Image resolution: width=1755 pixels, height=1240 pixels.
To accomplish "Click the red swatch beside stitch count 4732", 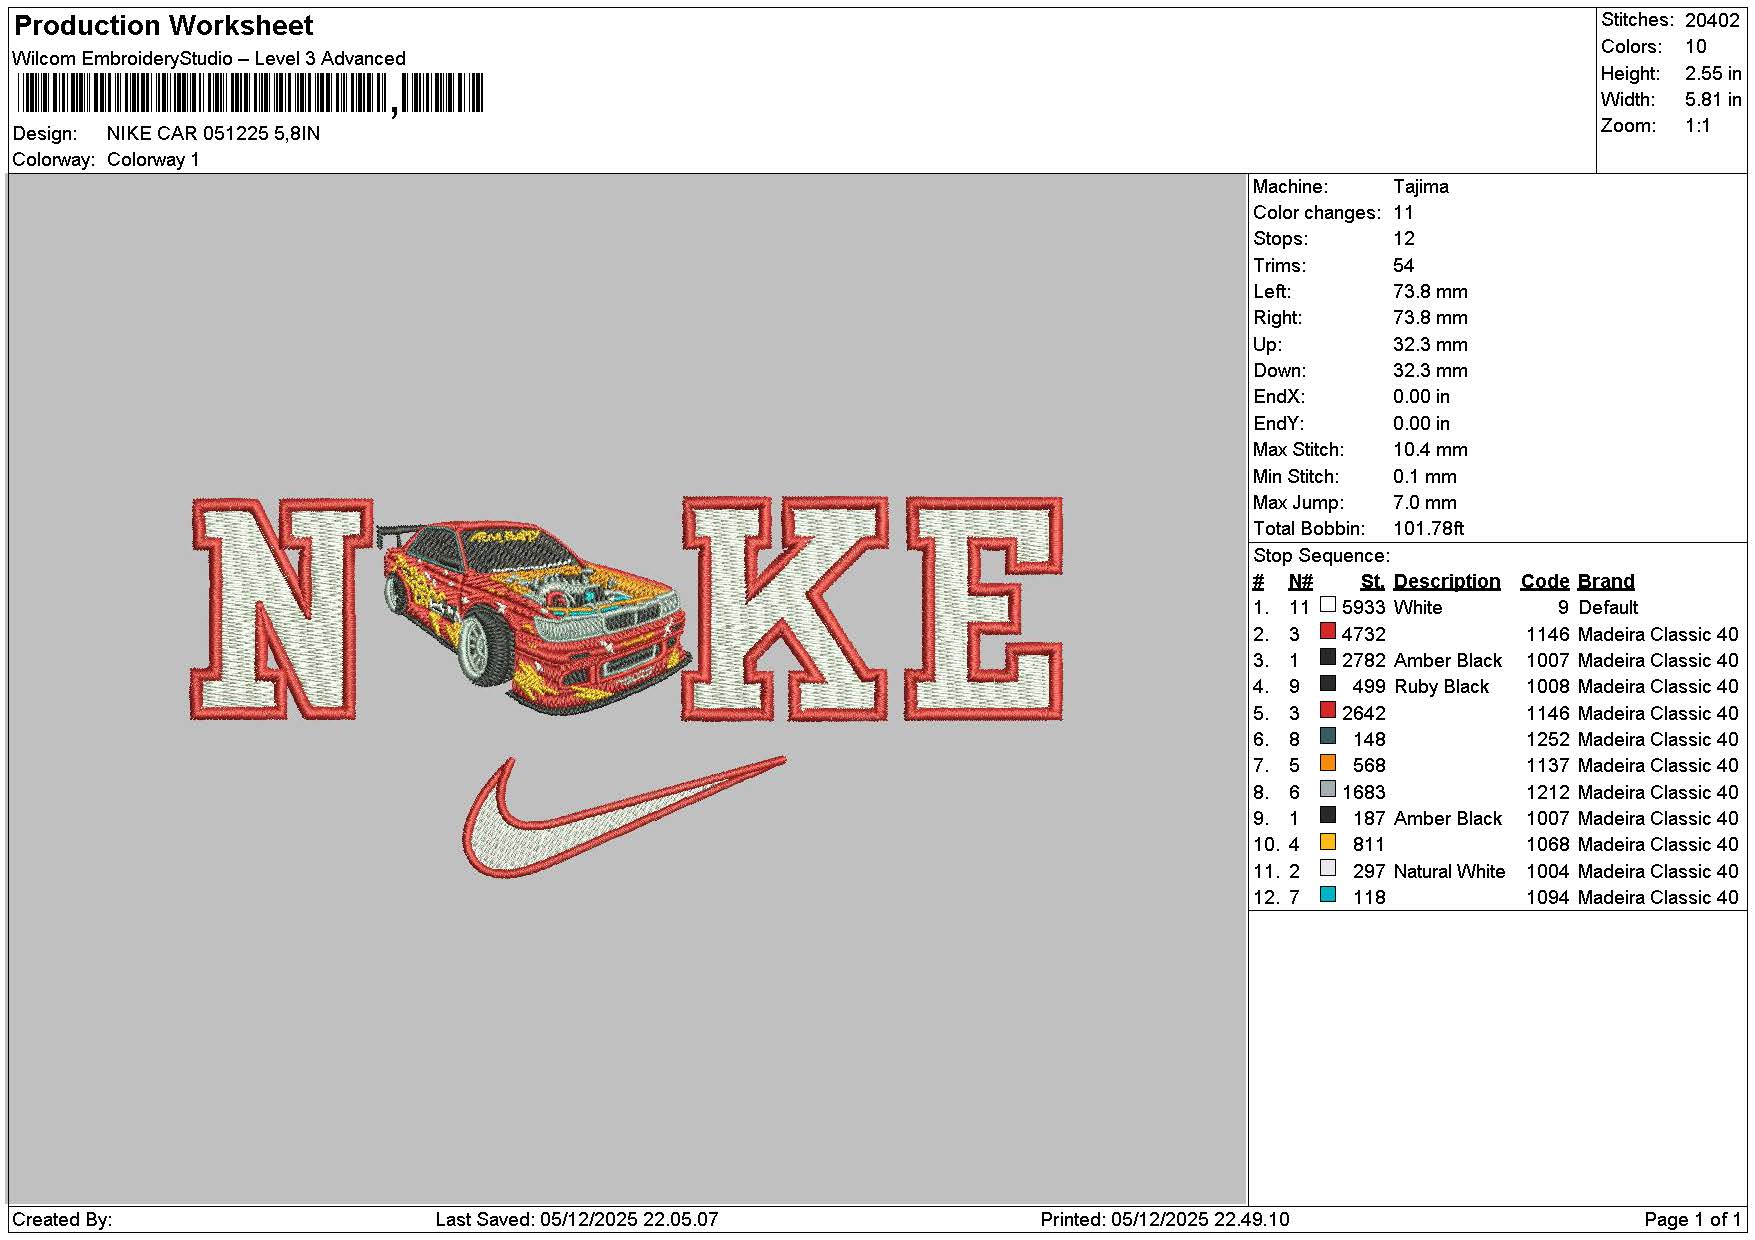I will tap(1328, 631).
